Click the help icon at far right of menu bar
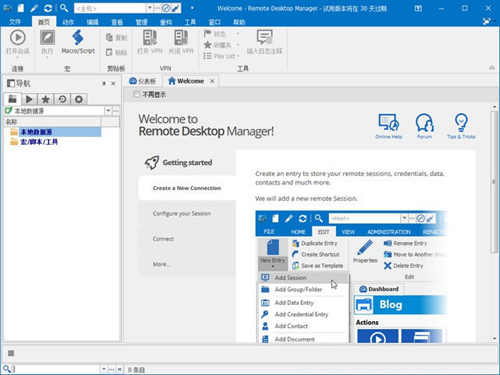The image size is (500, 375). pos(487,22)
